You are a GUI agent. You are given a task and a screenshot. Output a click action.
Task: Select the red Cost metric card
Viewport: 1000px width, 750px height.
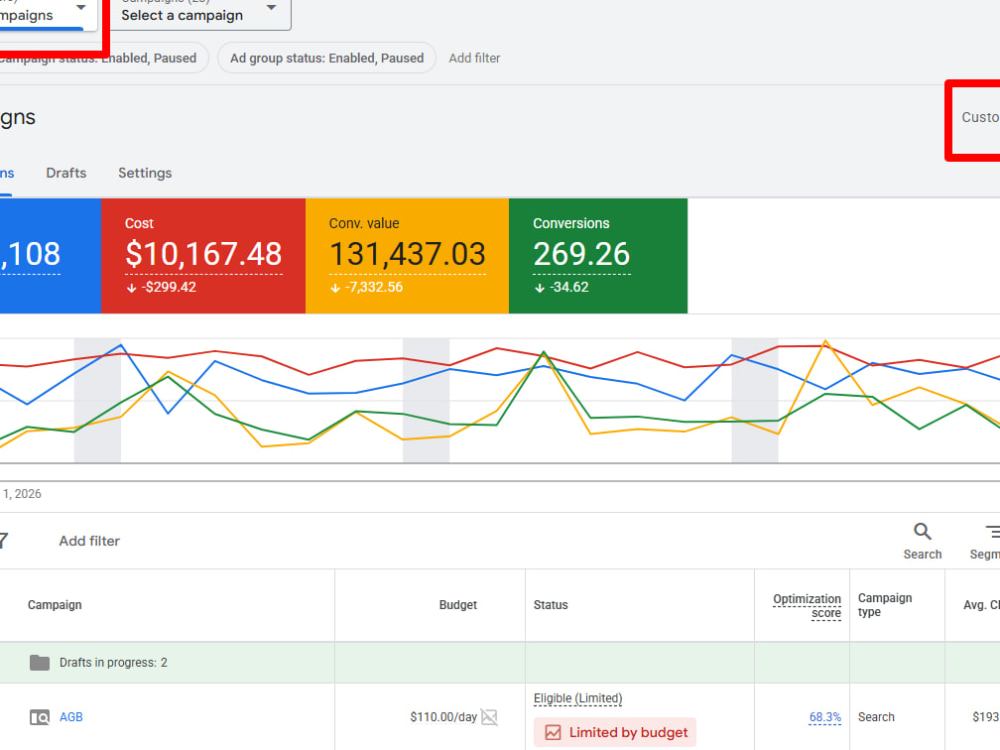pos(203,256)
